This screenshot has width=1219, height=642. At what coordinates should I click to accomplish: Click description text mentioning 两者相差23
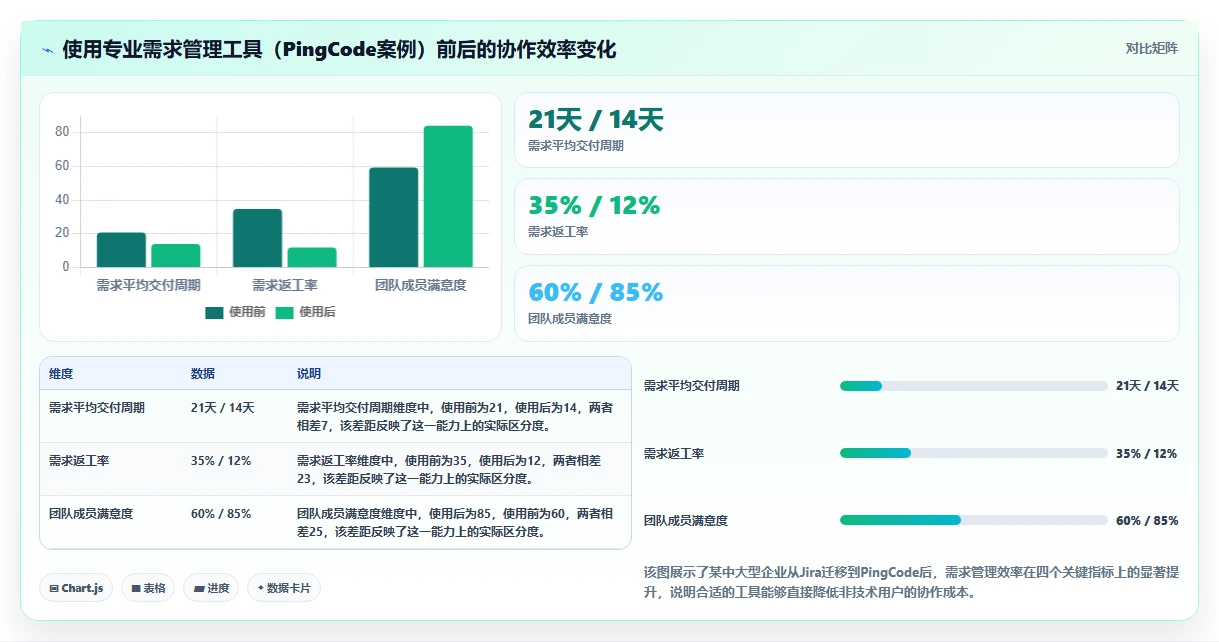coord(449,469)
